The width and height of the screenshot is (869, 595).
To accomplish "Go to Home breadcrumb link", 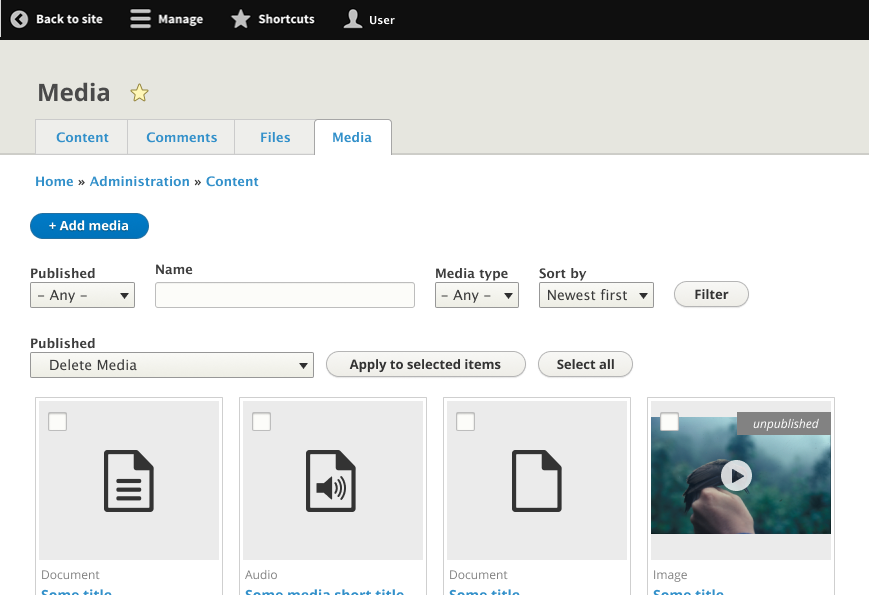I will [54, 182].
